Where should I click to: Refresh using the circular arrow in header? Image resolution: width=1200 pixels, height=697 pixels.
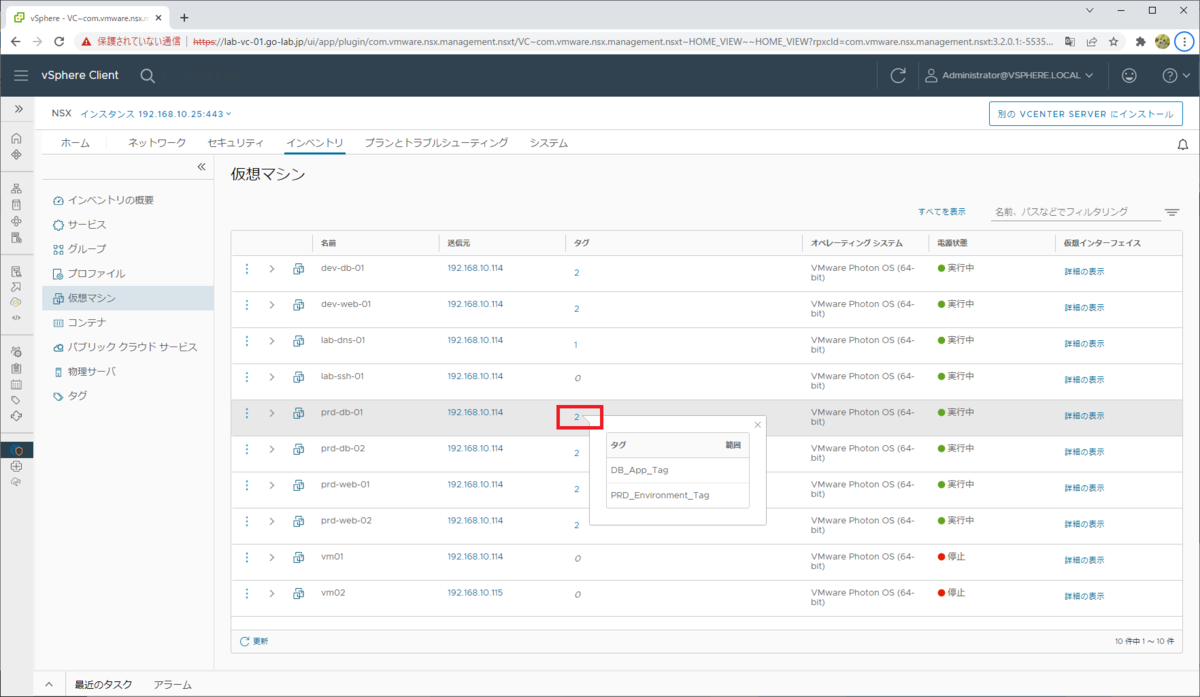[898, 75]
